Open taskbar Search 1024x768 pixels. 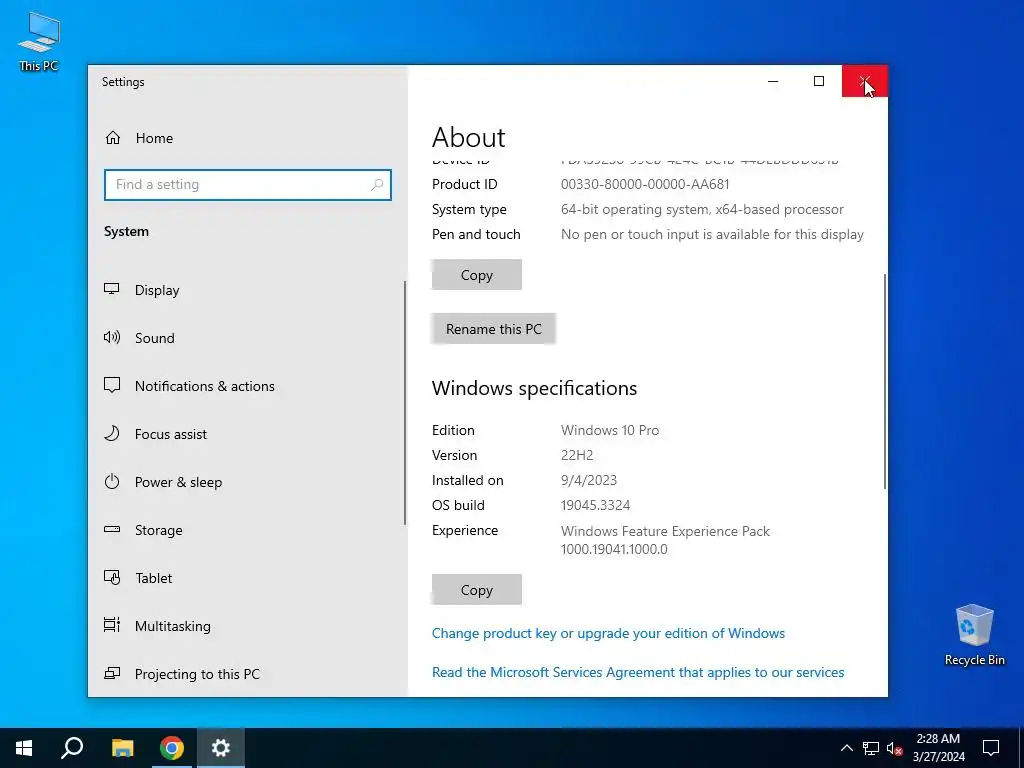(72, 748)
